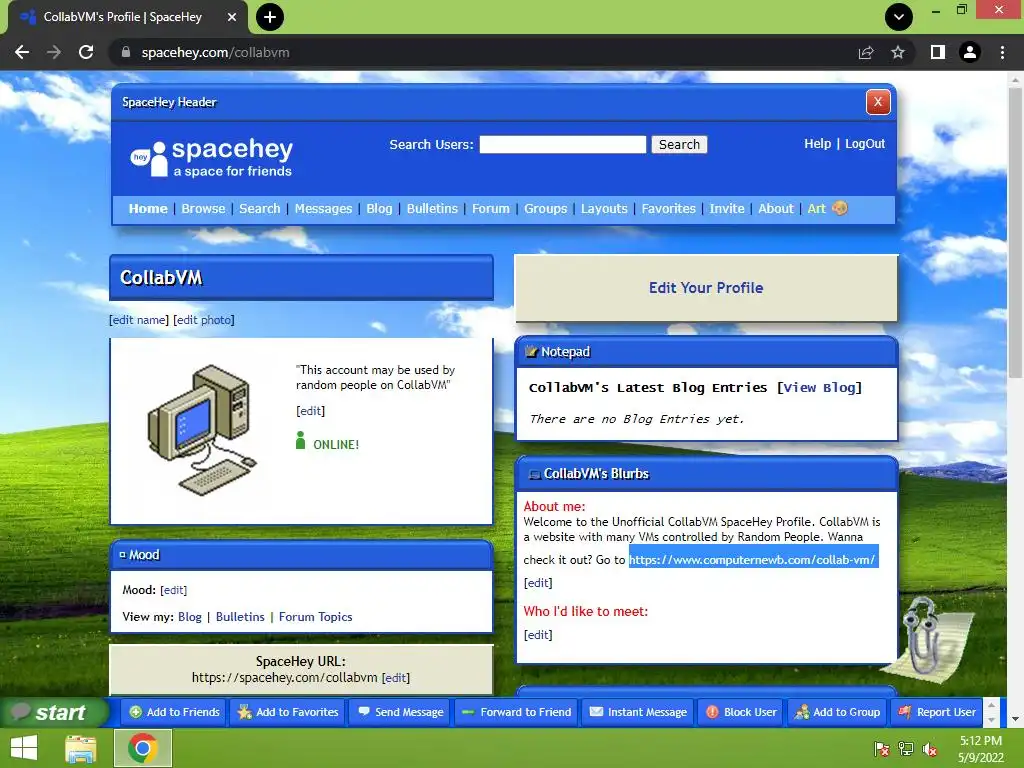1024x768 pixels.
Task: Edit the About me blurb
Action: (x=538, y=583)
